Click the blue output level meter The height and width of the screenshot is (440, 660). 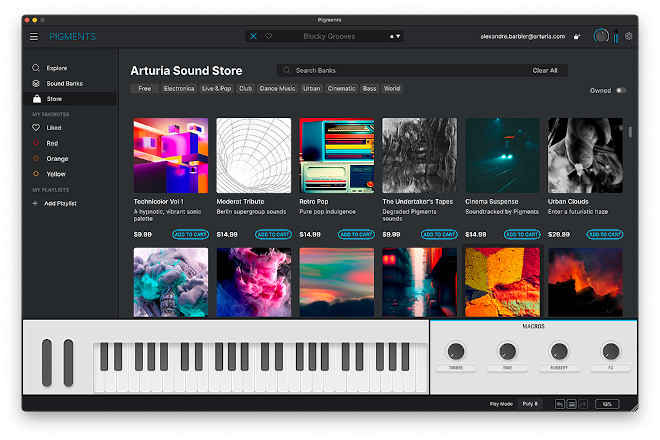(615, 36)
